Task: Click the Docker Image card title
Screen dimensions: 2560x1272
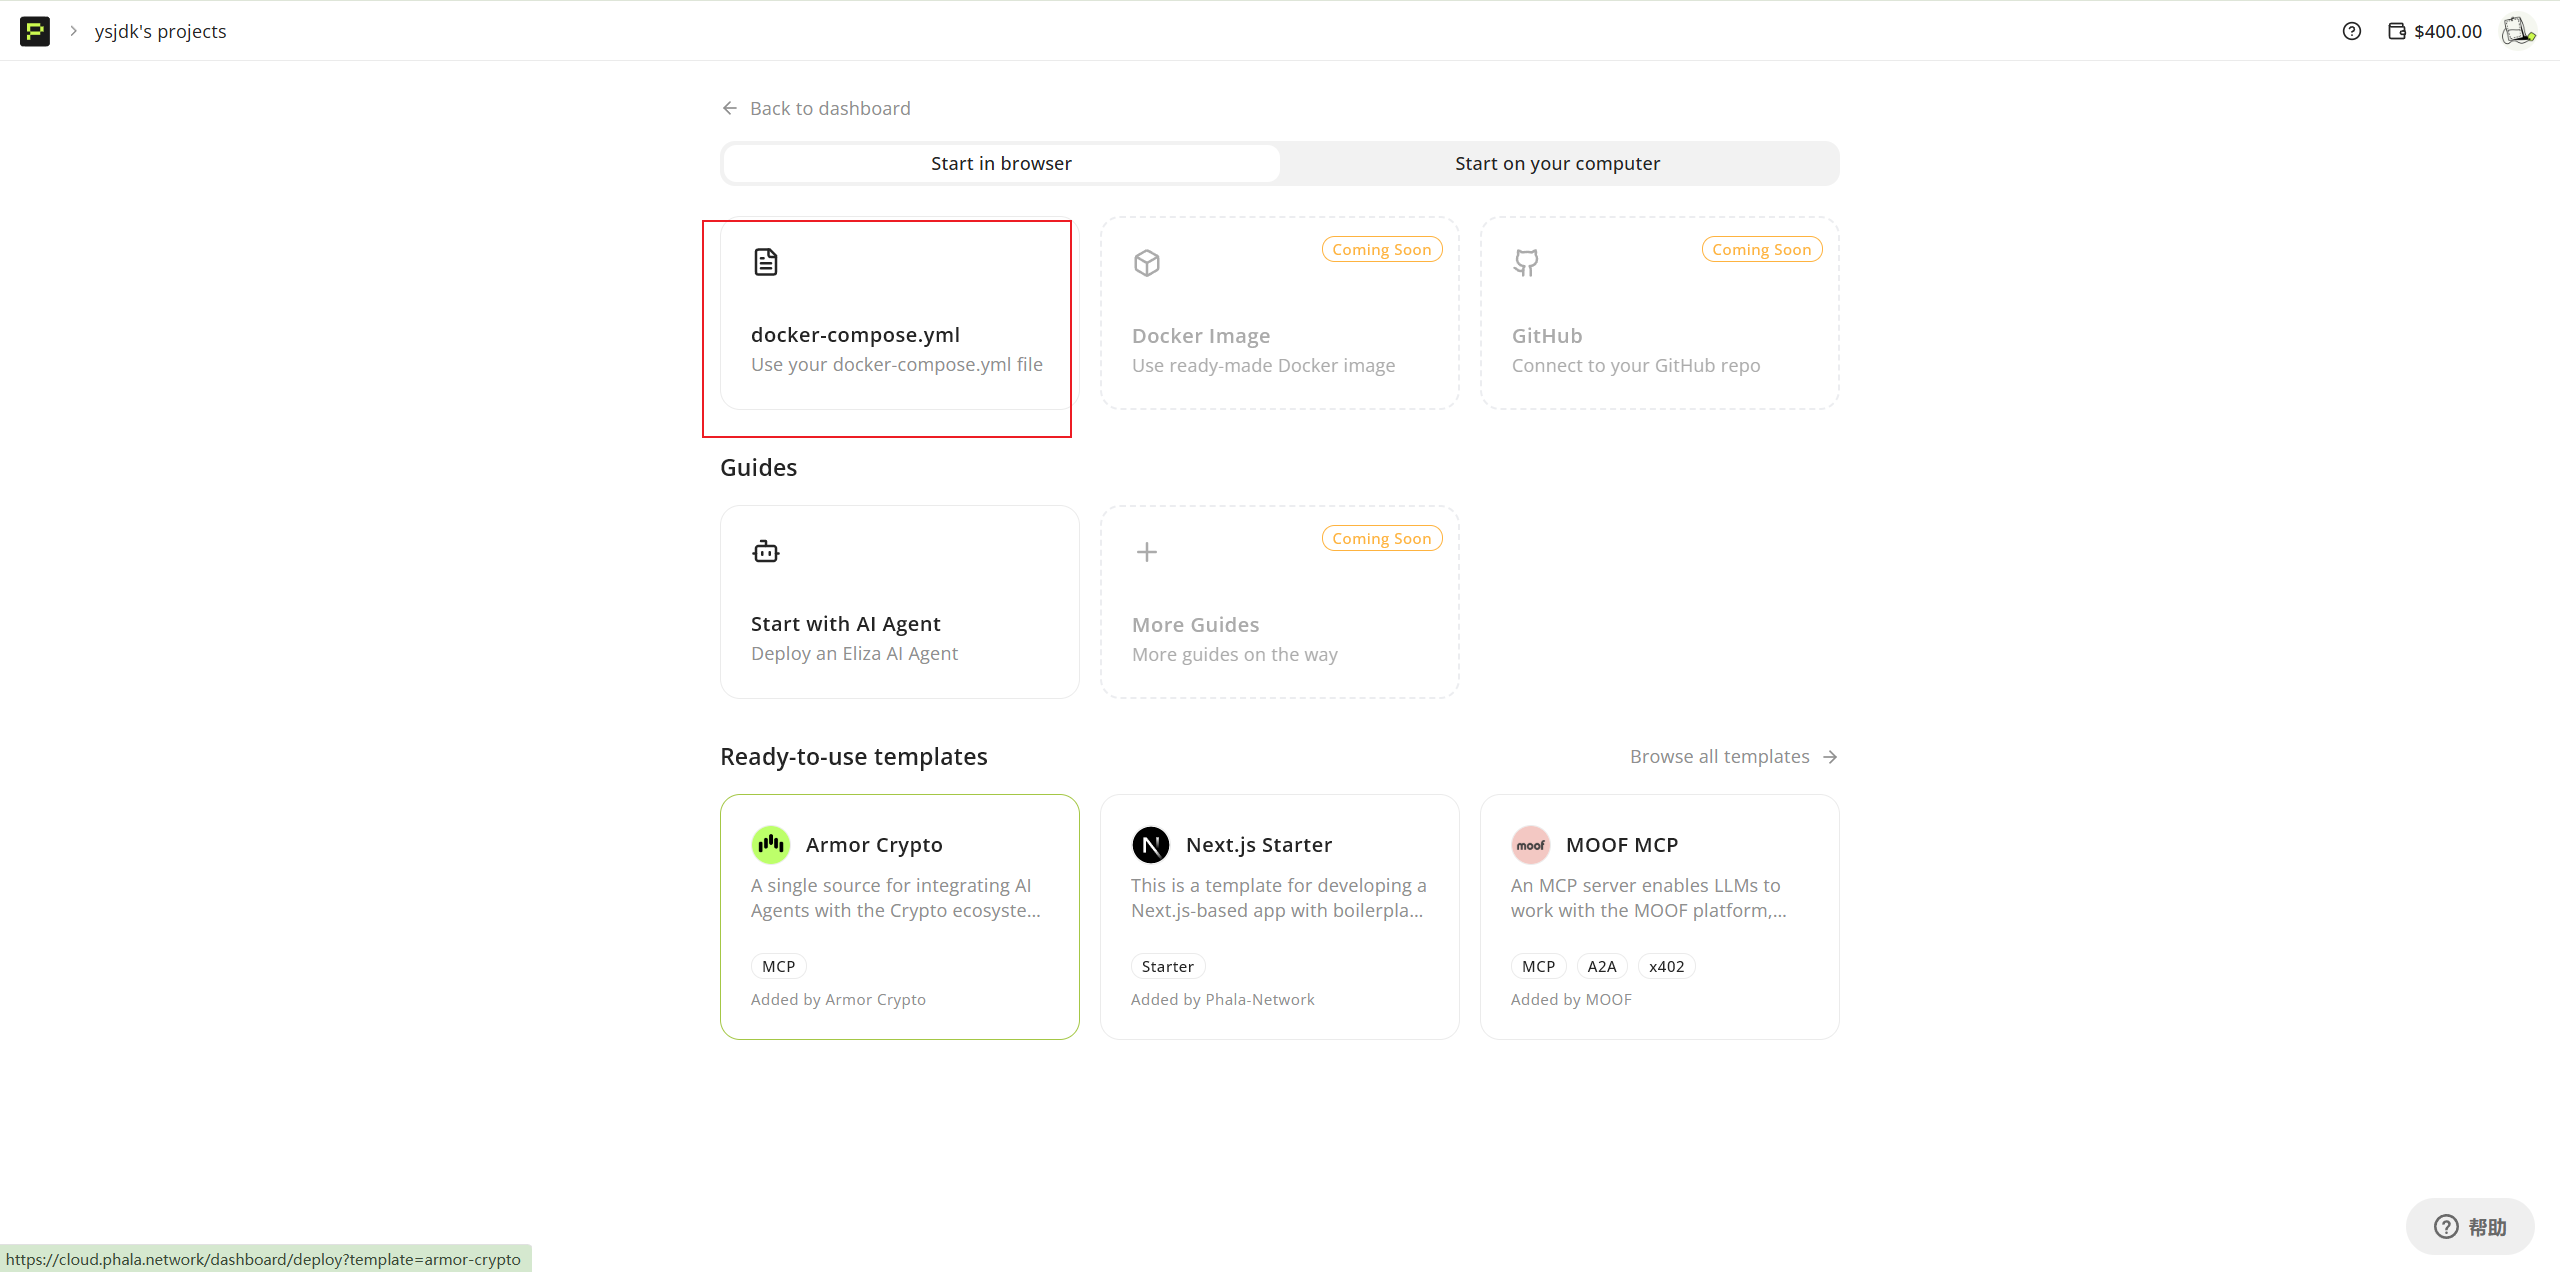Action: (x=1201, y=336)
